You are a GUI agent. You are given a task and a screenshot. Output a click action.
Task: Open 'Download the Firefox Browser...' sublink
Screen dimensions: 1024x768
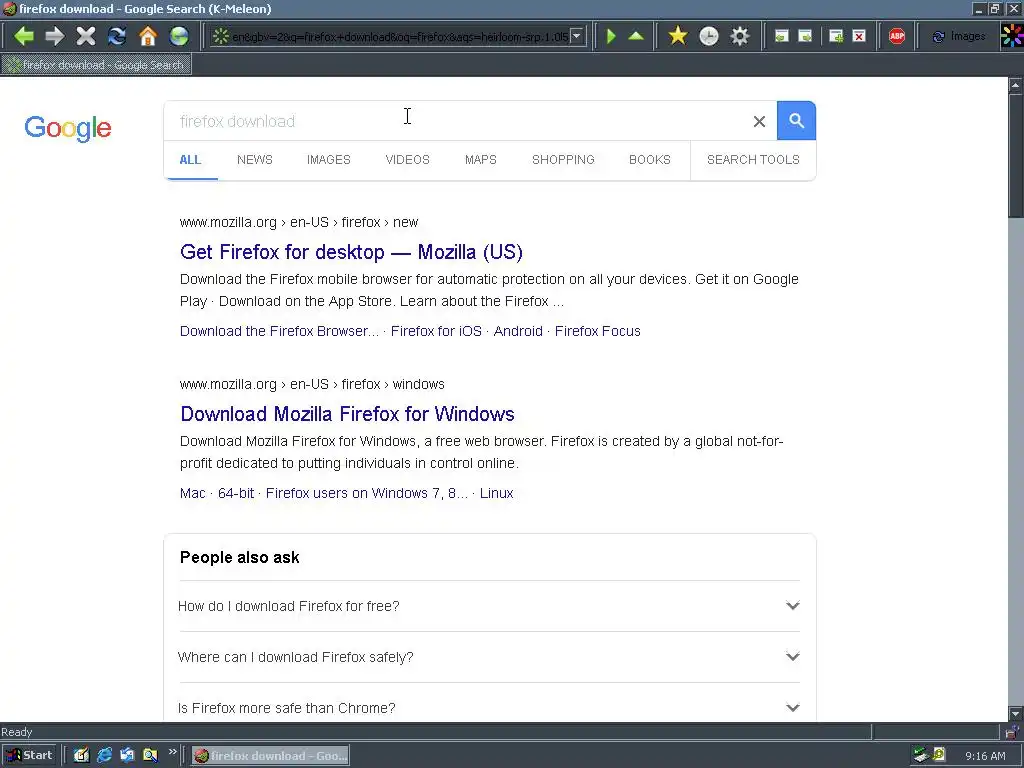pyautogui.click(x=280, y=331)
